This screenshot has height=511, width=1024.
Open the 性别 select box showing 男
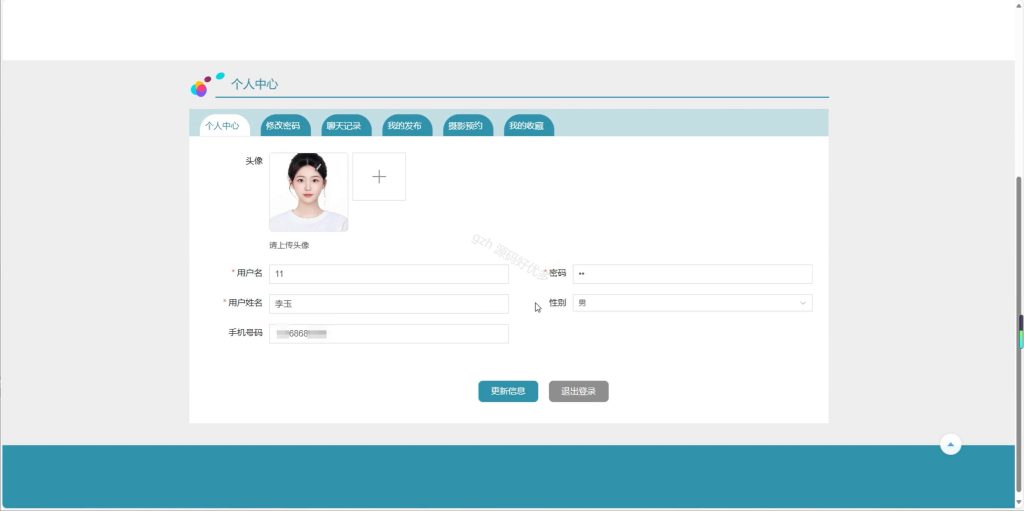coord(692,303)
